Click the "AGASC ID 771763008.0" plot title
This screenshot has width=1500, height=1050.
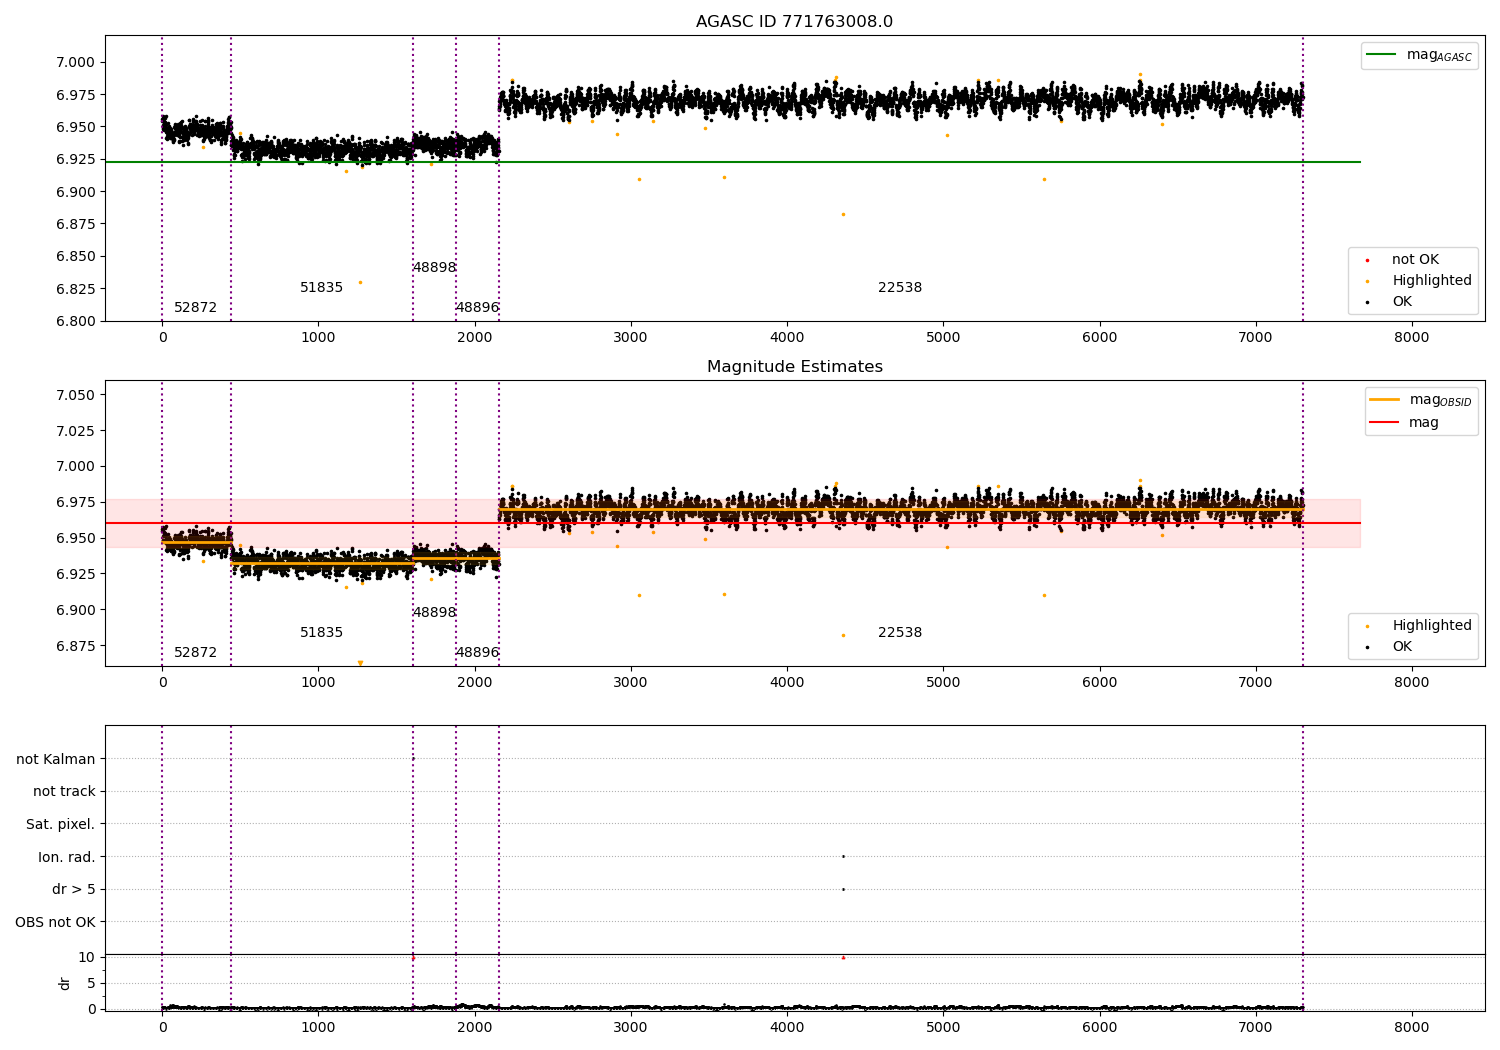794,22
